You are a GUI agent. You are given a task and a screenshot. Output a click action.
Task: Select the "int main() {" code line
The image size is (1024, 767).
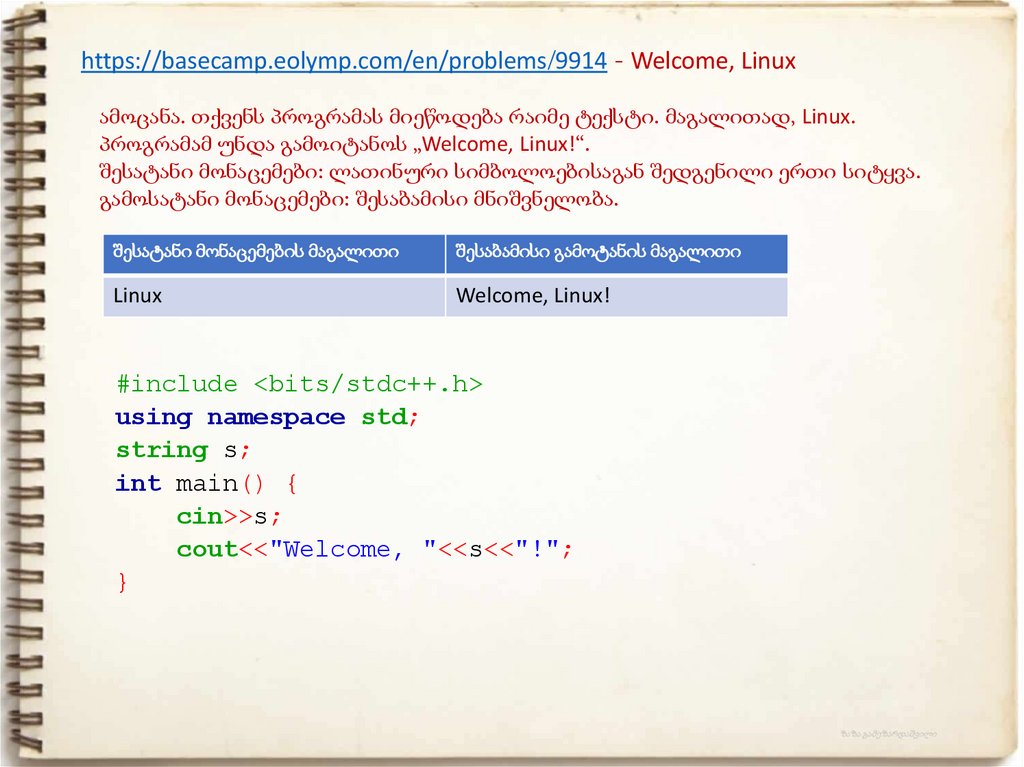pos(206,483)
